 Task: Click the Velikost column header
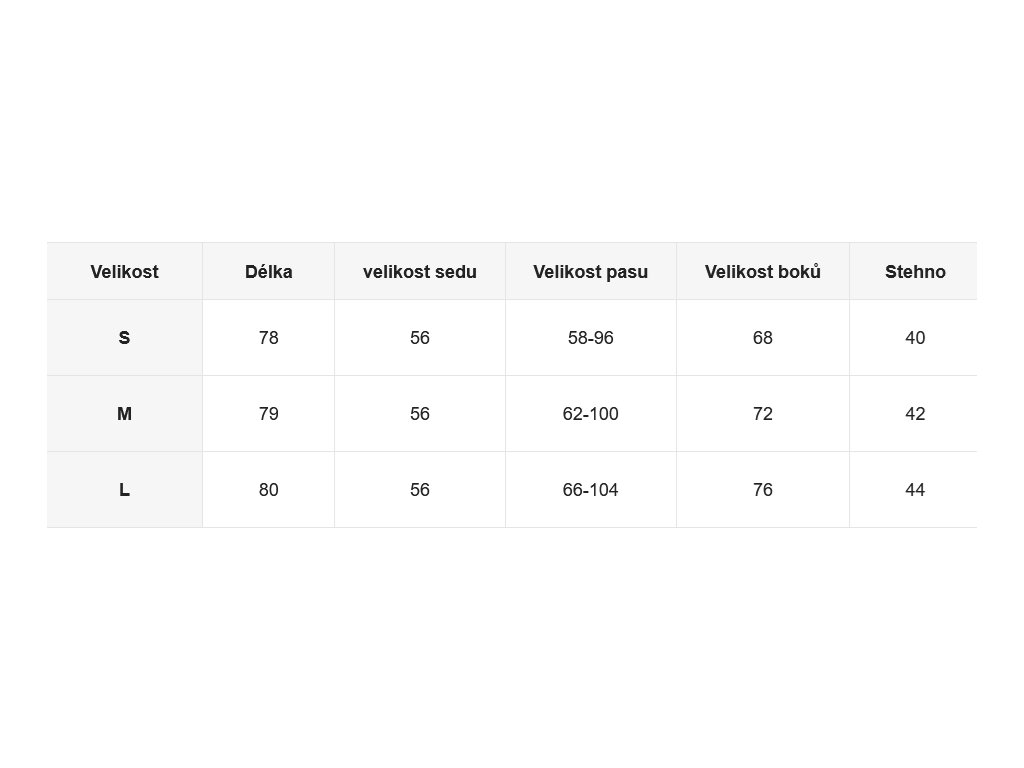coord(124,272)
